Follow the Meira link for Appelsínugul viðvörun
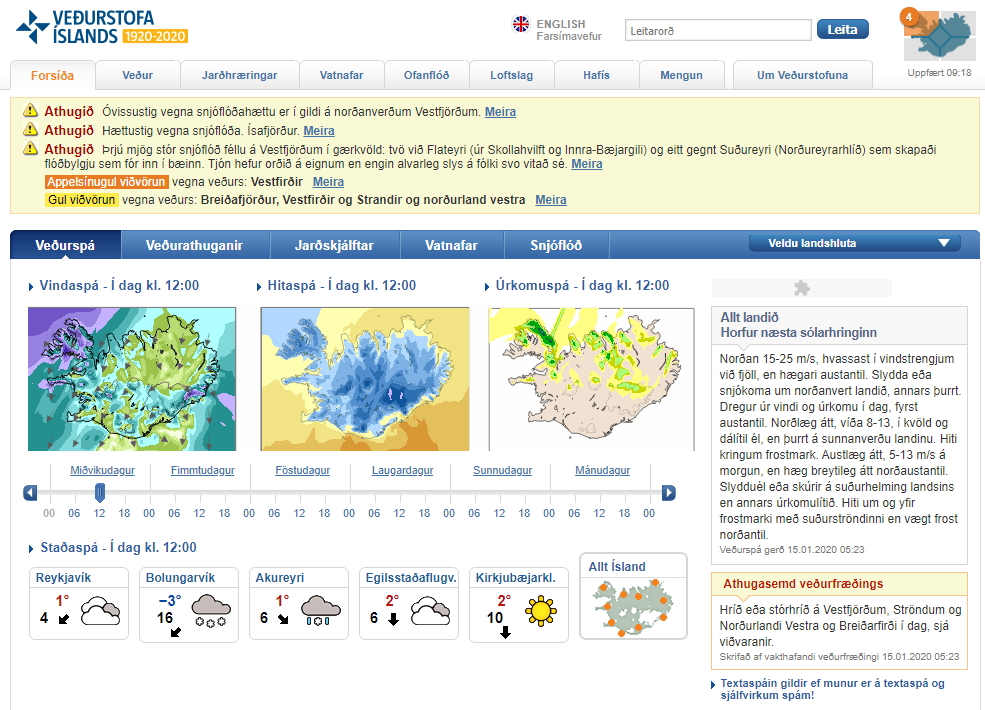Viewport: 985px width, 710px height. (x=328, y=182)
